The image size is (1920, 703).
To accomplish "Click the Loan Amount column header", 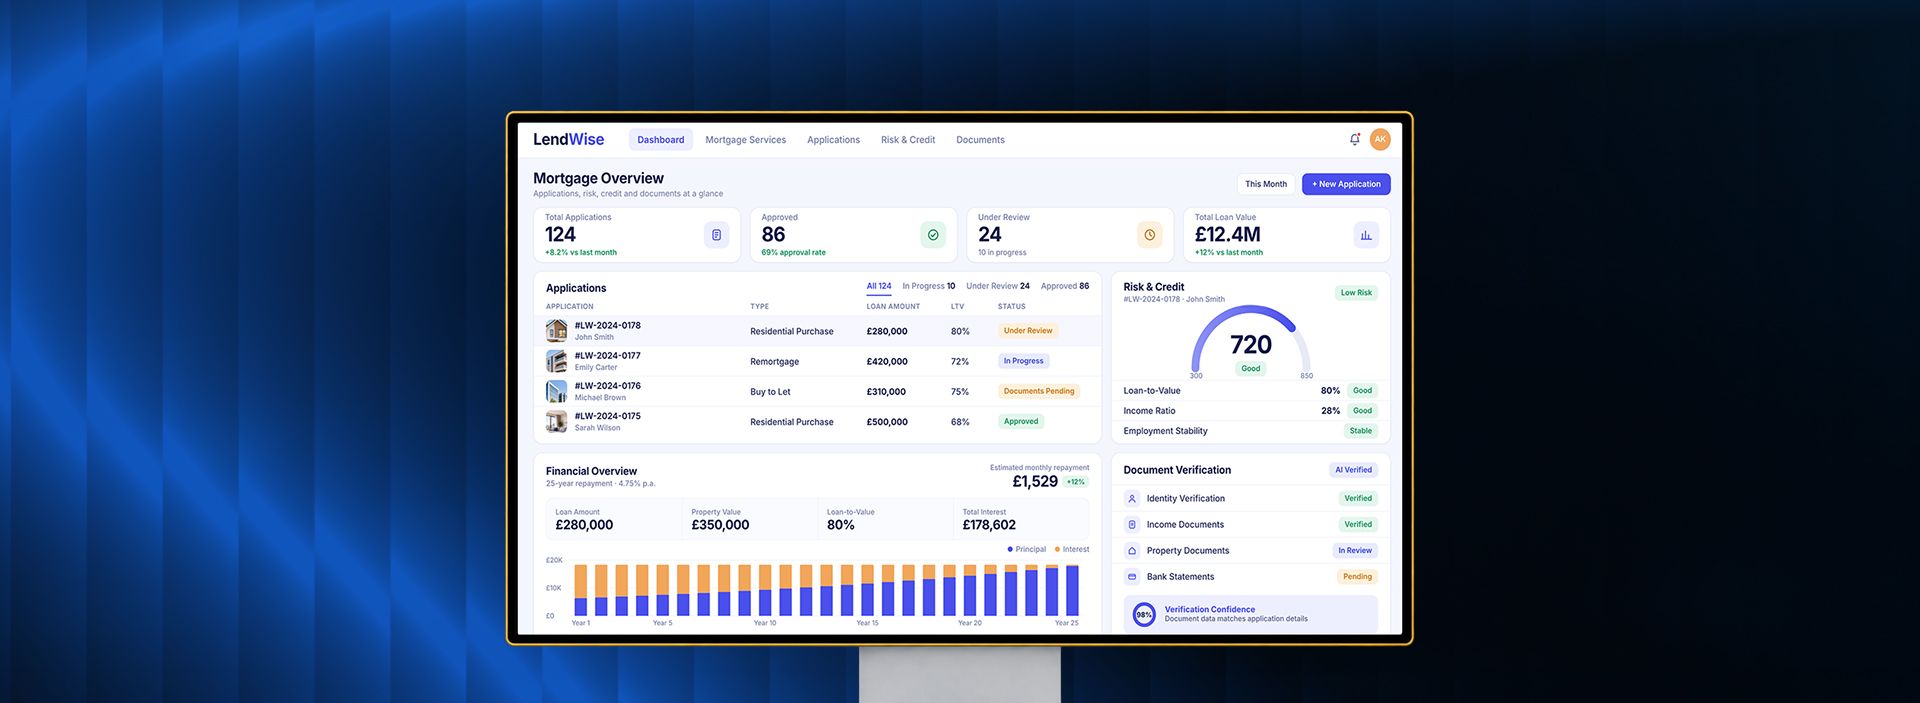I will click(x=893, y=306).
